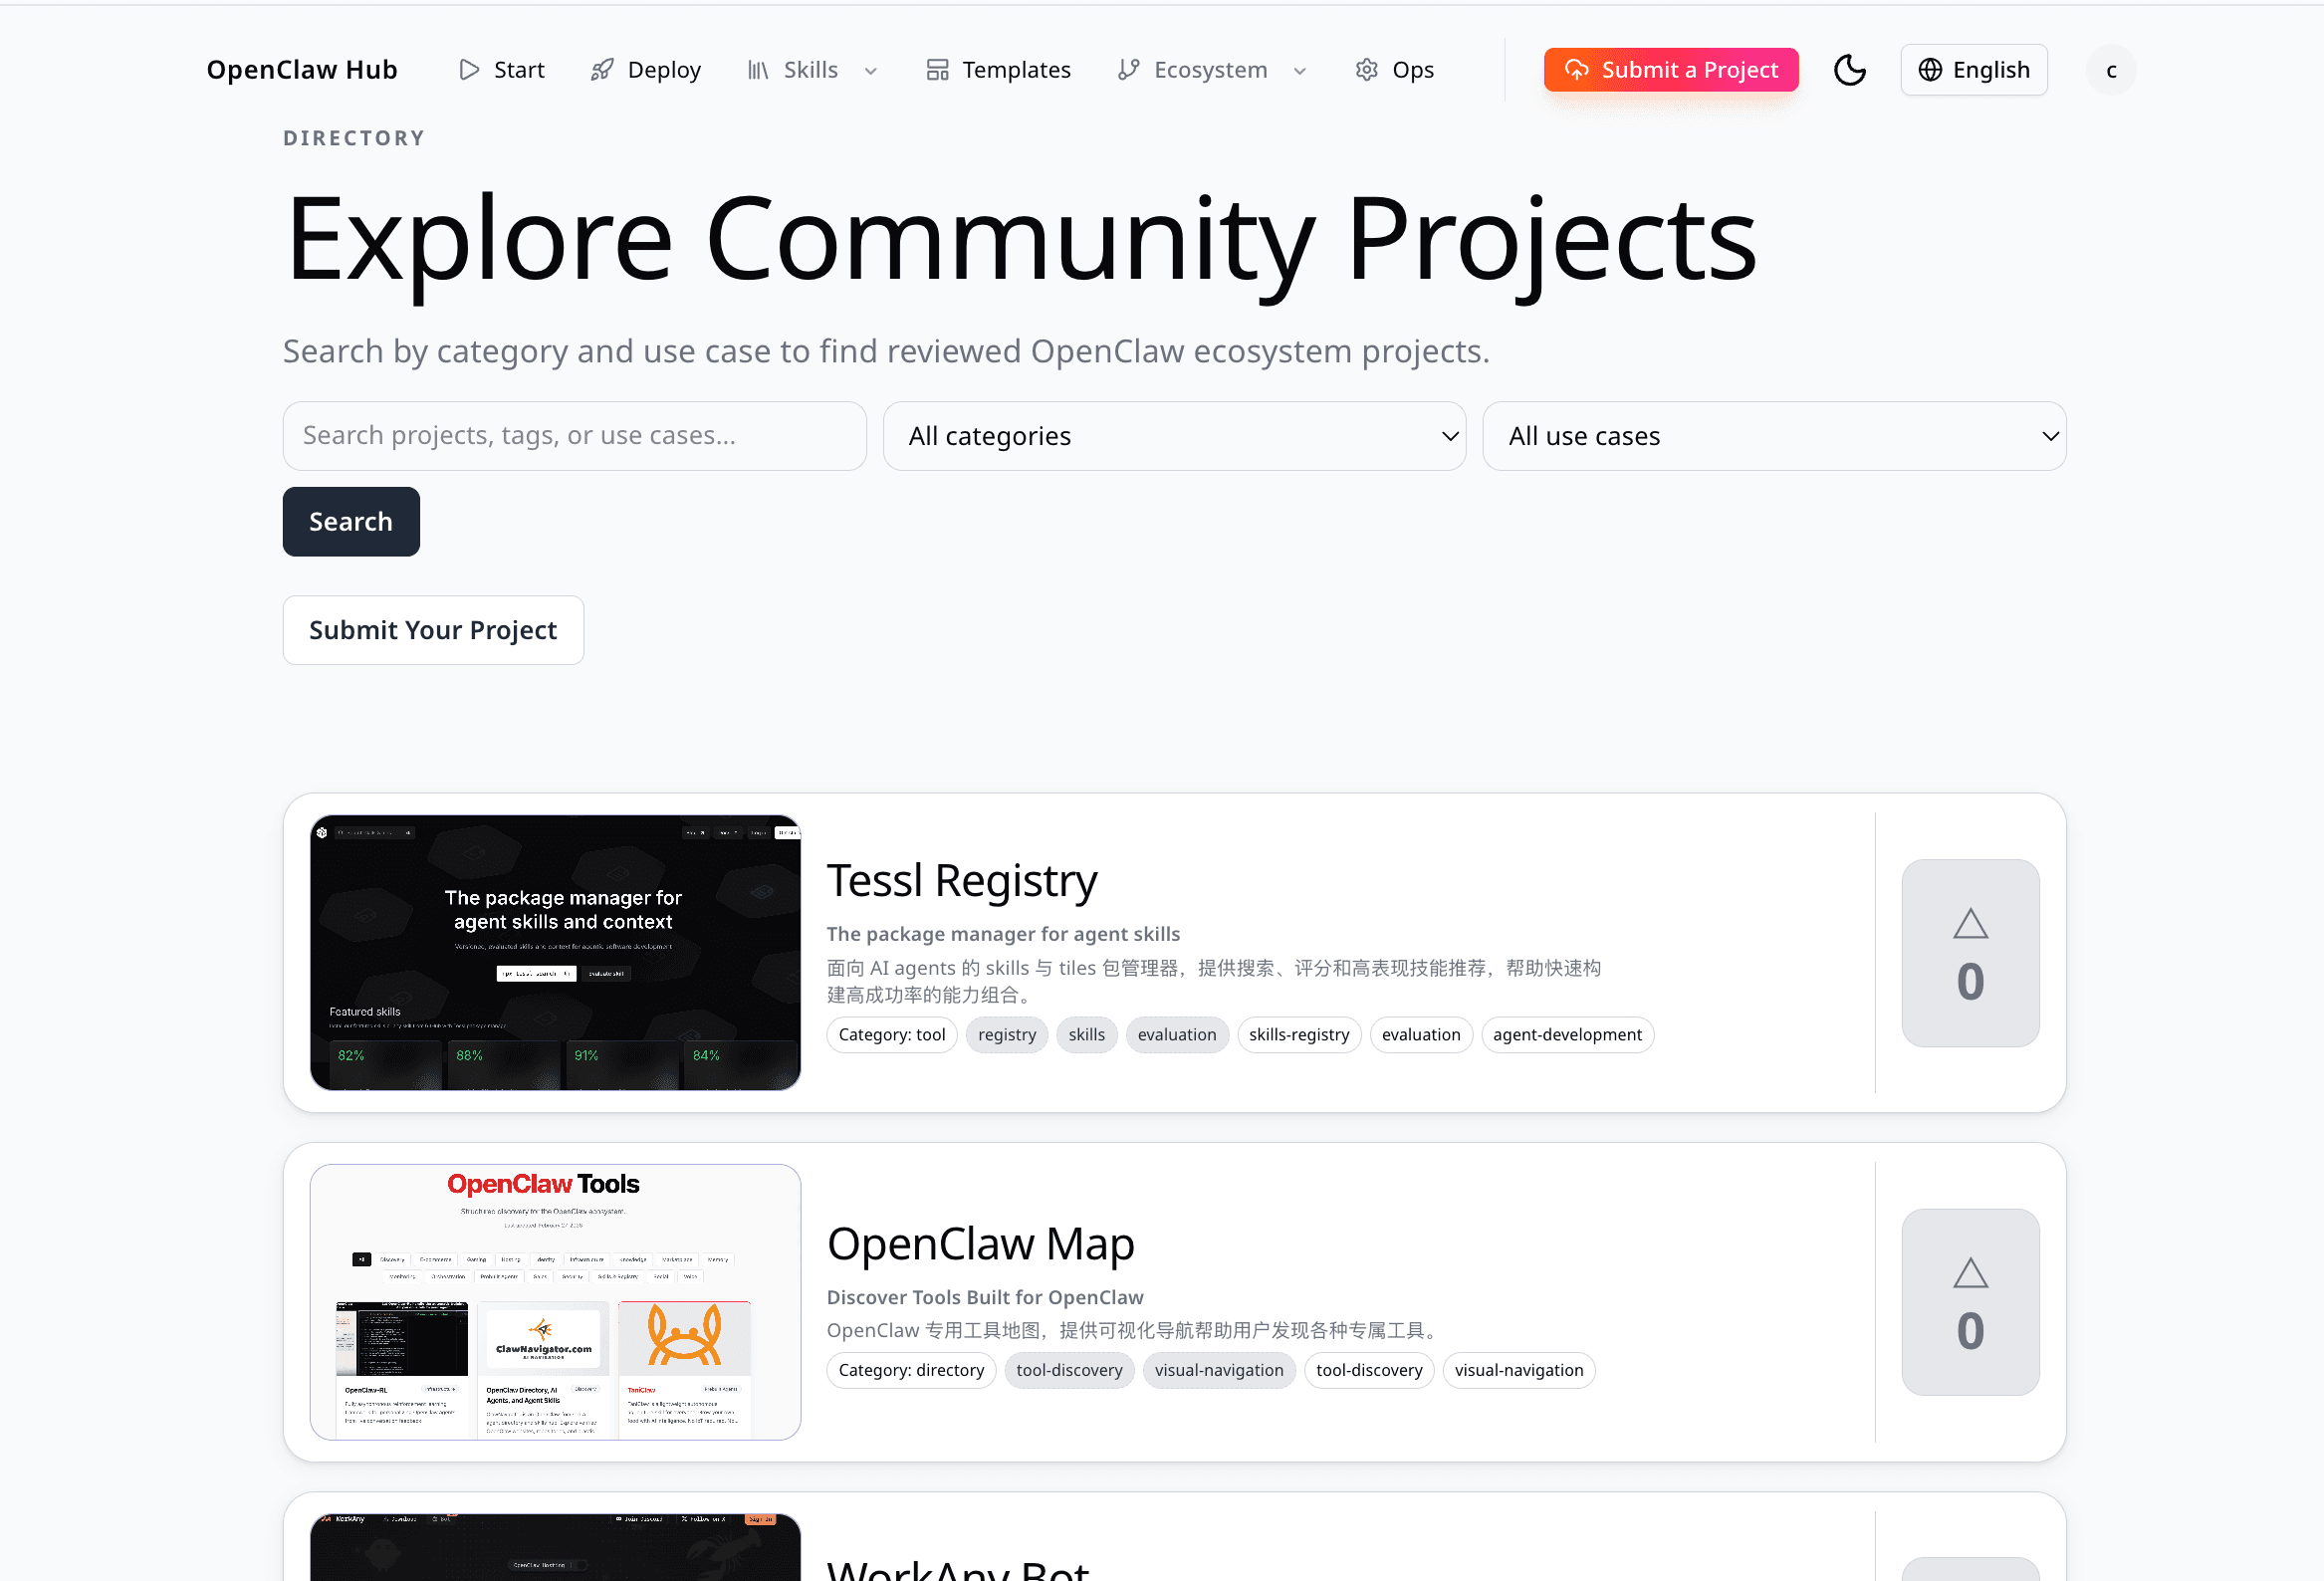
Task: Expand the Skills menu chevron
Action: tap(870, 71)
